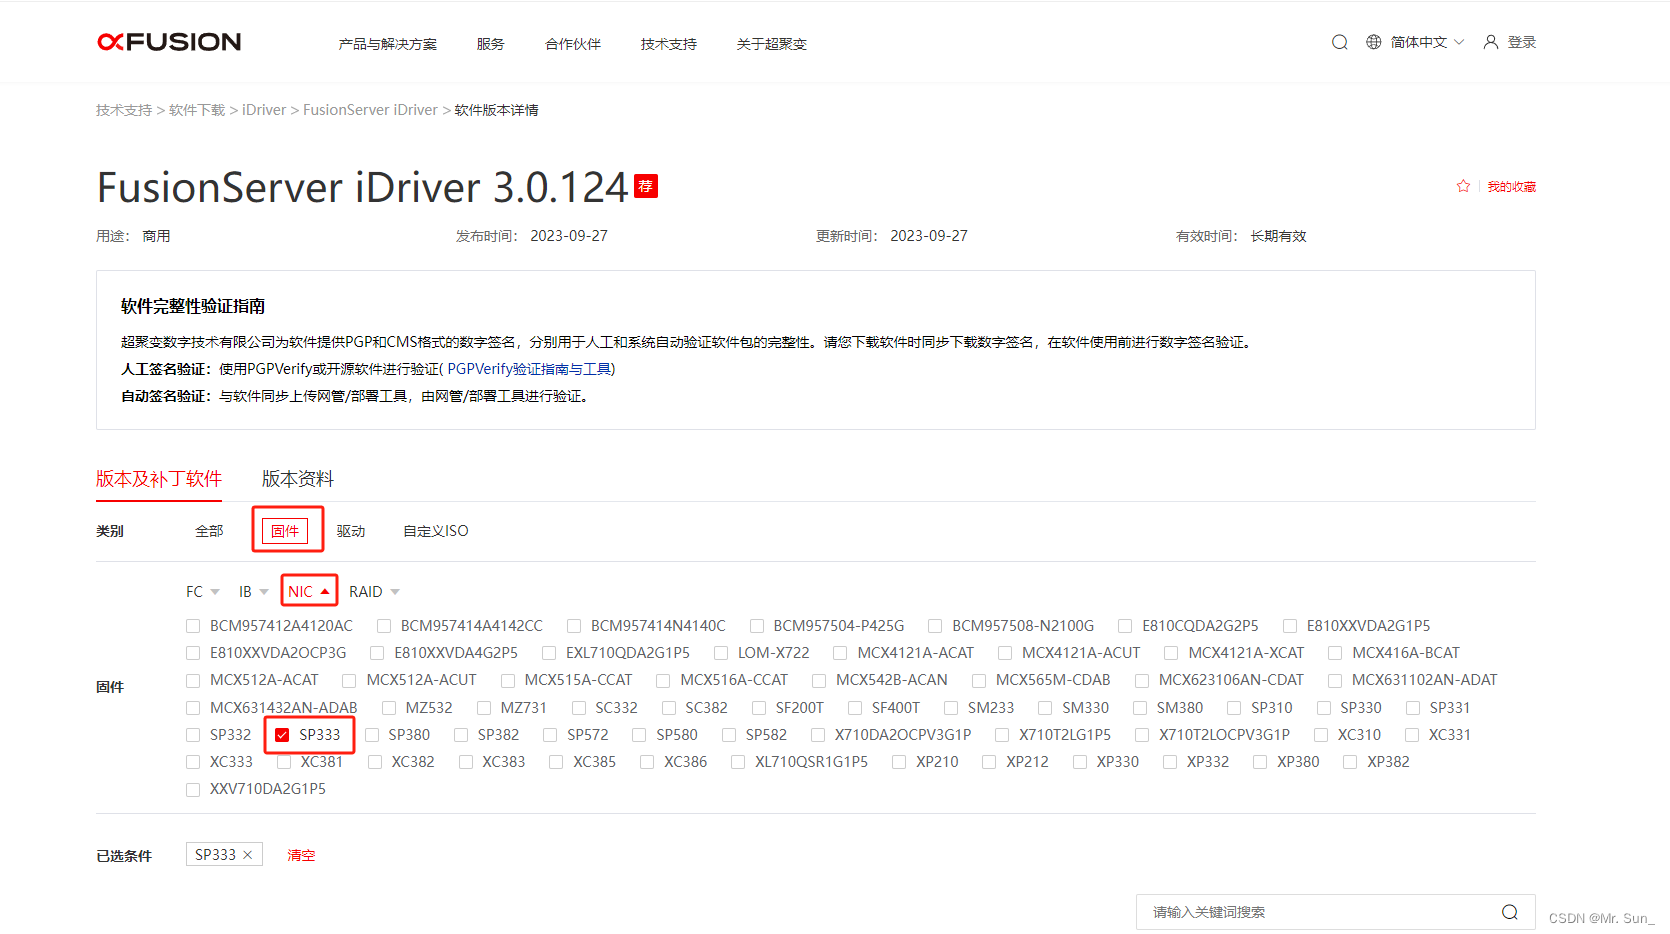The height and width of the screenshot is (934, 1670).
Task: Click the globe language icon
Action: (x=1374, y=42)
